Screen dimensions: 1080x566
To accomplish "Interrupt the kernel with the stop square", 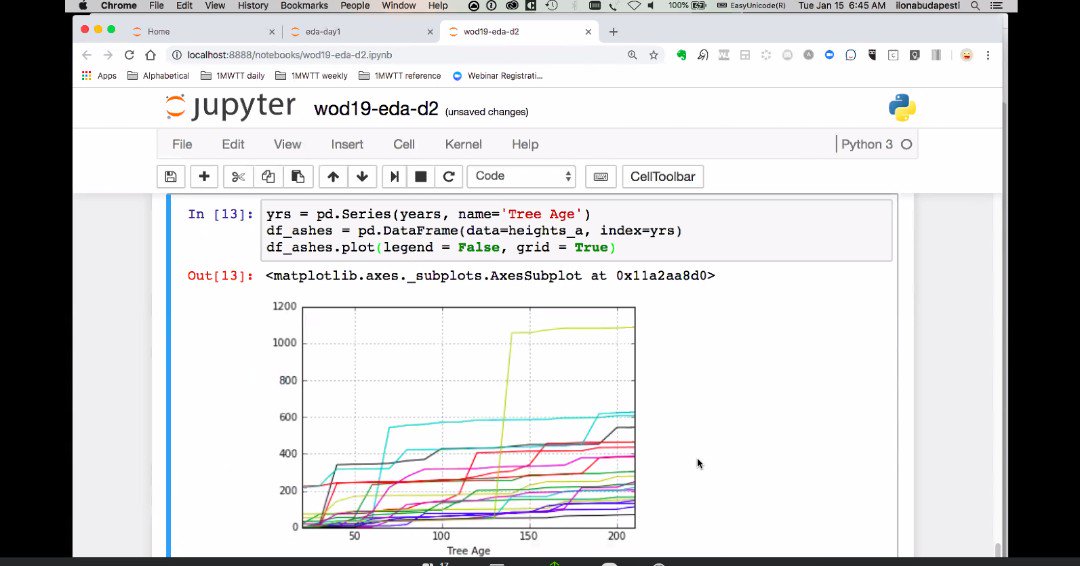I will coord(421,176).
